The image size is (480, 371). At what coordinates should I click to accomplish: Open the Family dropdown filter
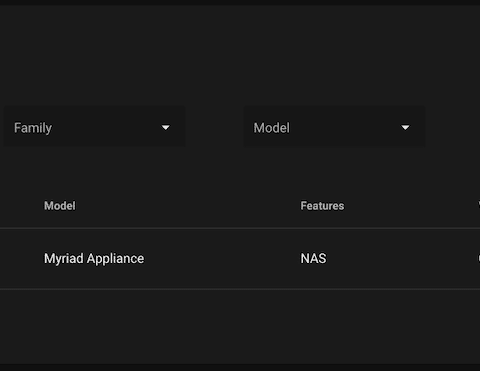94,127
